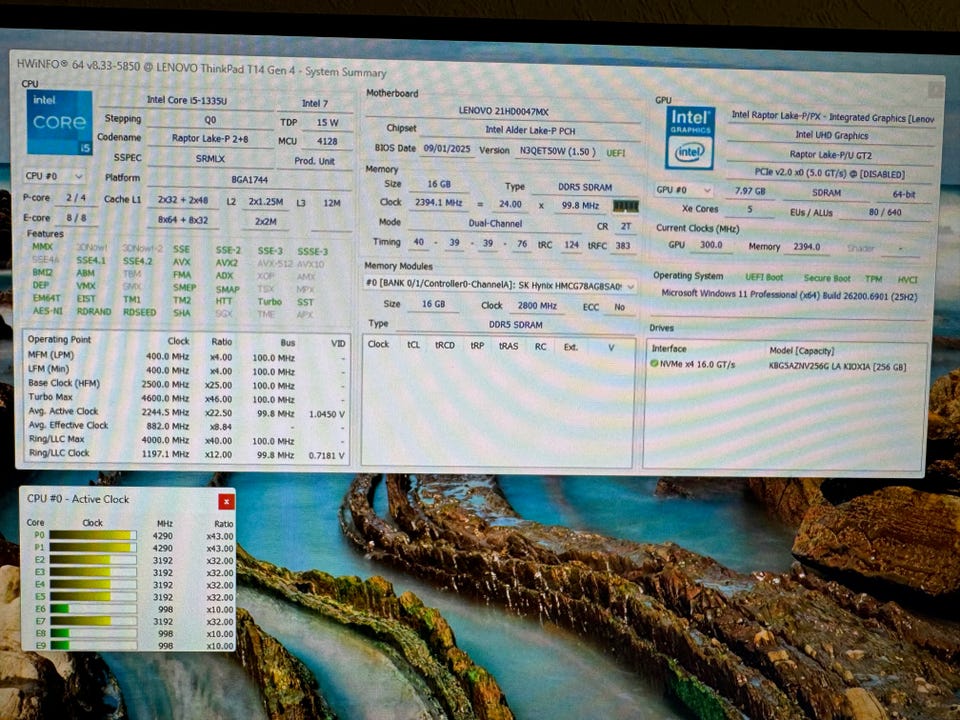
Task: Click the UEFI Boot status indicator
Action: pyautogui.click(x=765, y=277)
